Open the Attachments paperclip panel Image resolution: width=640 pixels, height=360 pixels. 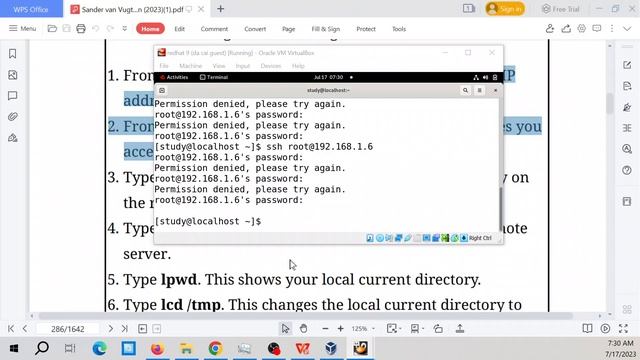pyautogui.click(x=13, y=117)
